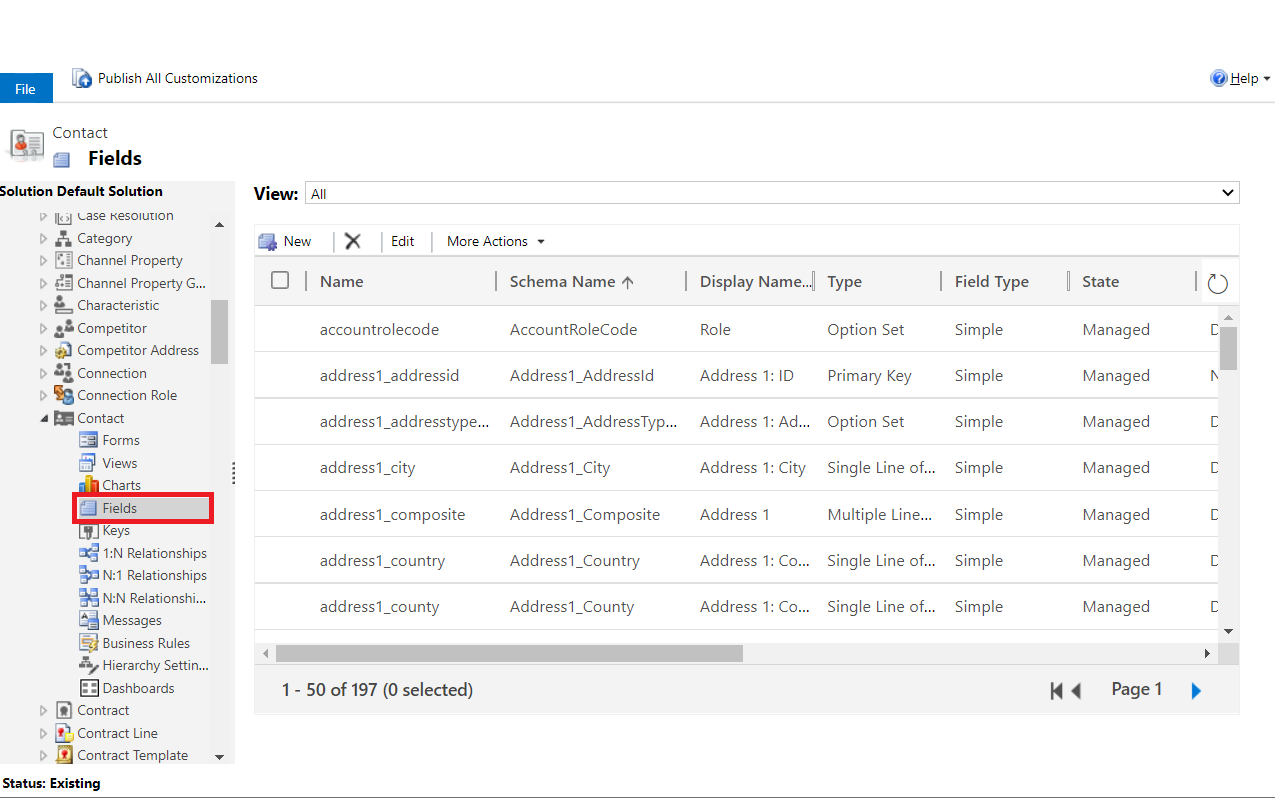Go to first page icon
Image resolution: width=1286 pixels, height=798 pixels.
(1056, 690)
